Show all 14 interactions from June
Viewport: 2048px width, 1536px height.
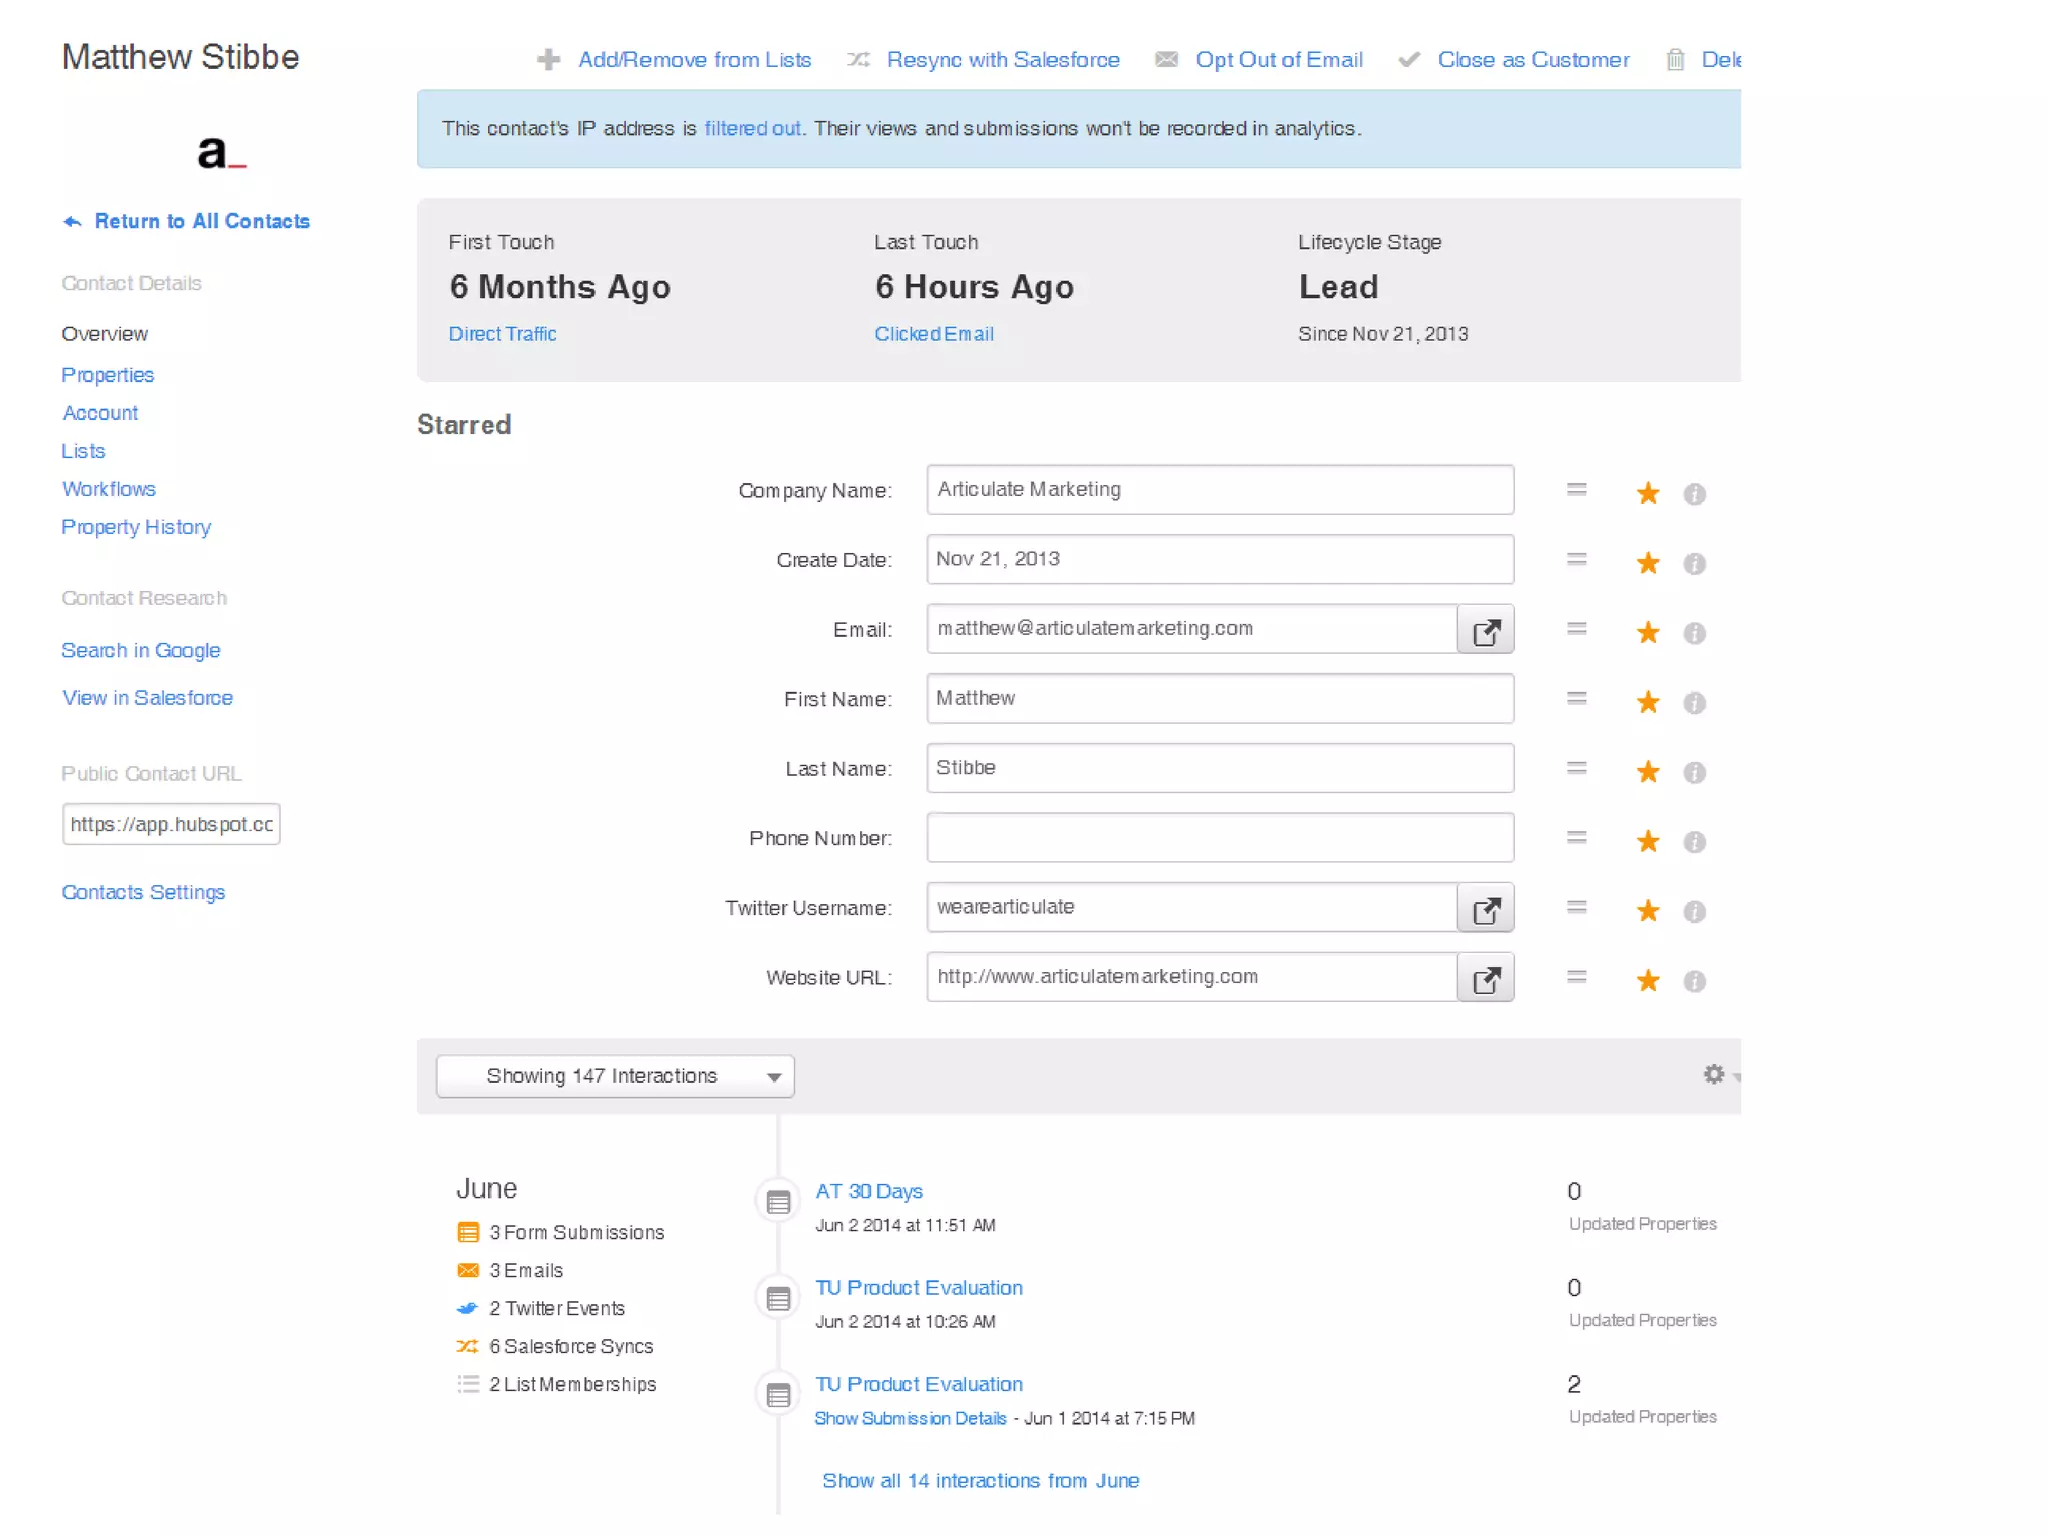click(x=980, y=1480)
